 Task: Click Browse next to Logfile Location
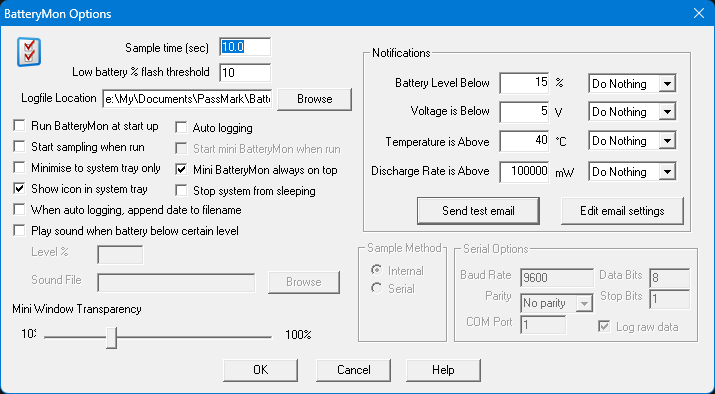315,99
